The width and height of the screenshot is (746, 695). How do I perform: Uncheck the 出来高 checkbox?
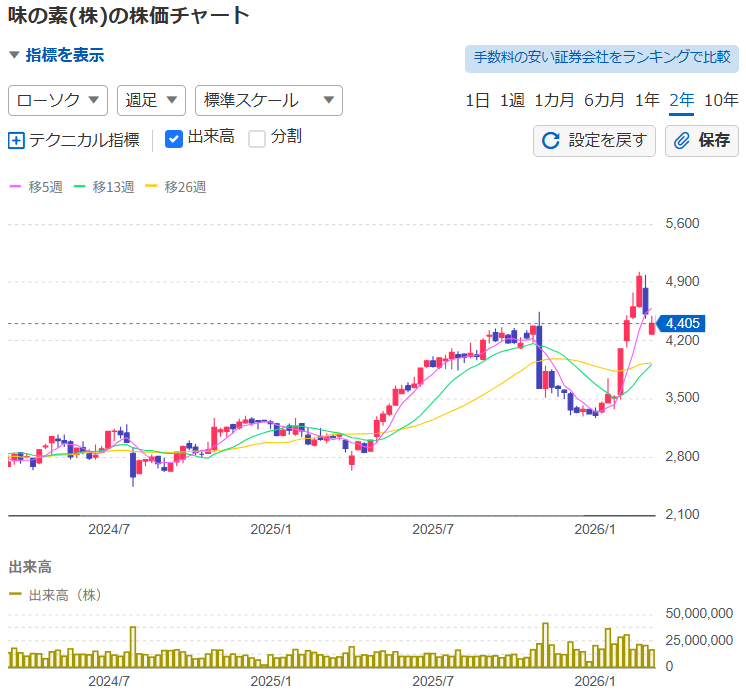click(173, 139)
